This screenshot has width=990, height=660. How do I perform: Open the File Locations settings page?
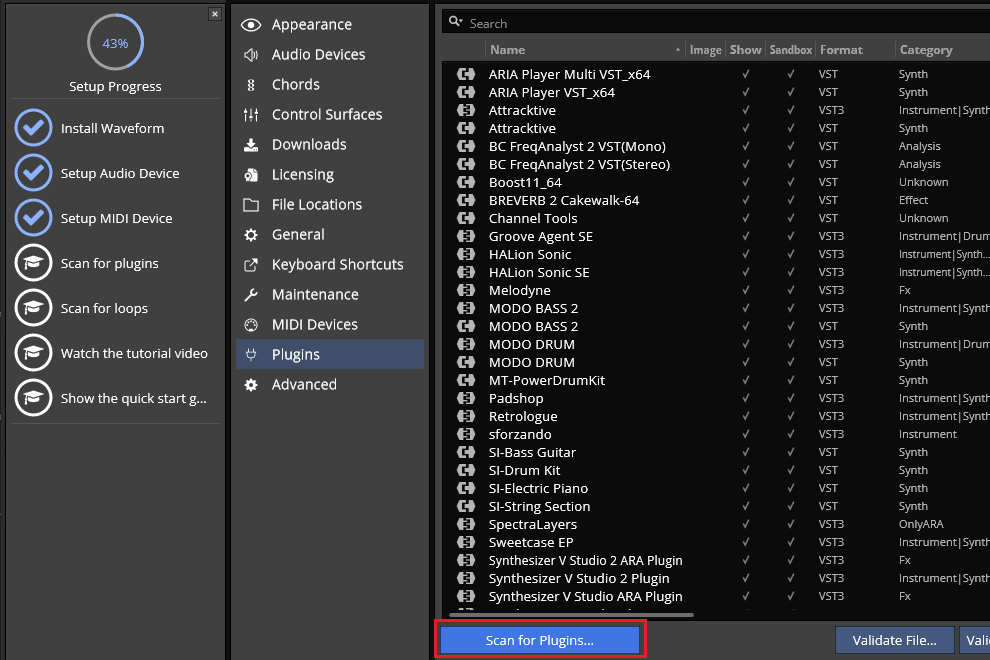(316, 205)
